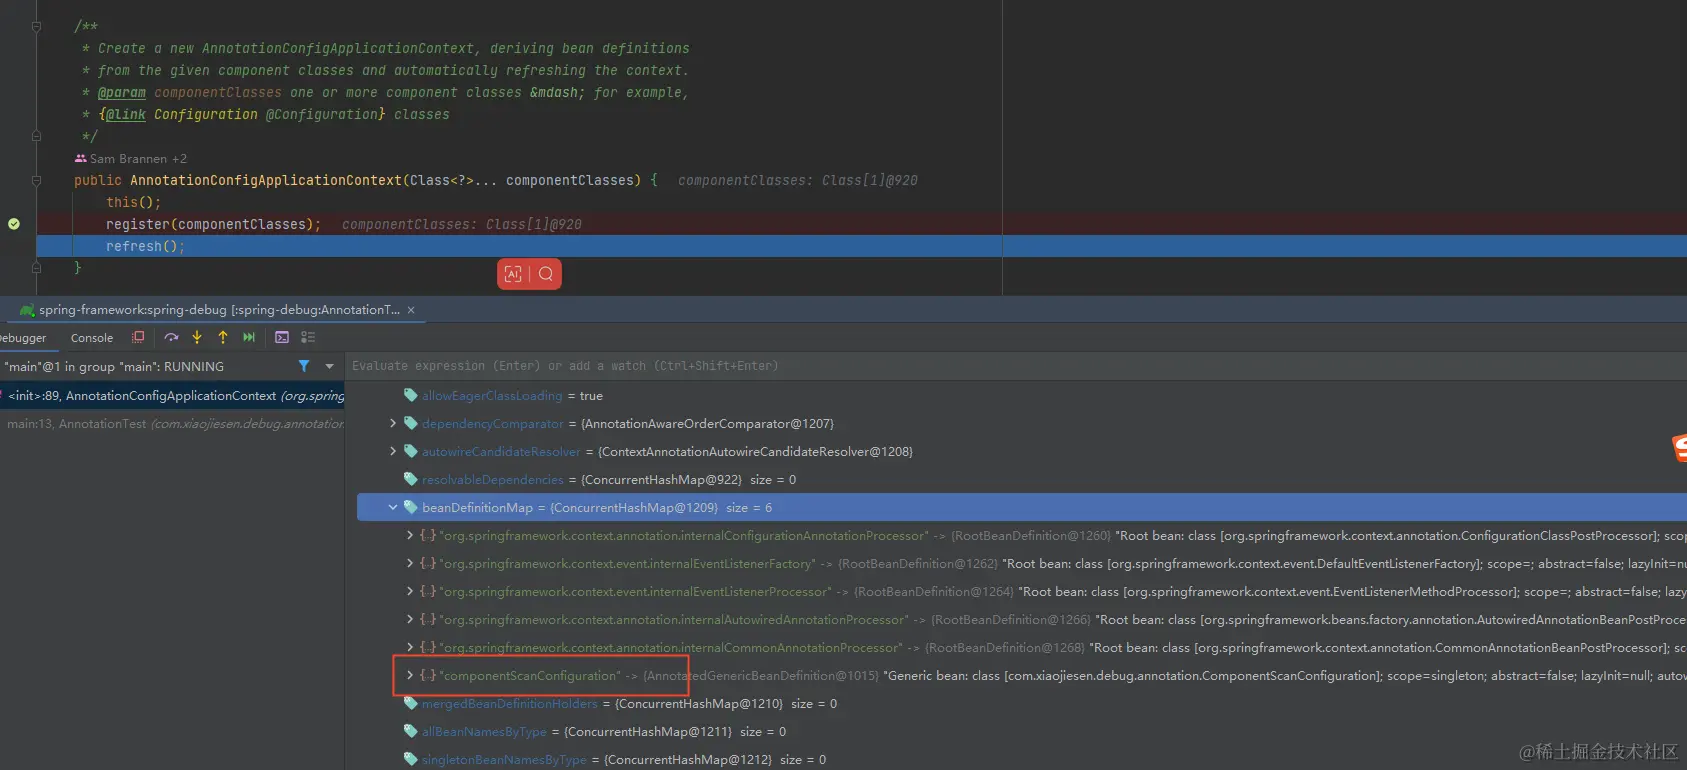Open the thread selector dropdown arrow

click(x=329, y=366)
